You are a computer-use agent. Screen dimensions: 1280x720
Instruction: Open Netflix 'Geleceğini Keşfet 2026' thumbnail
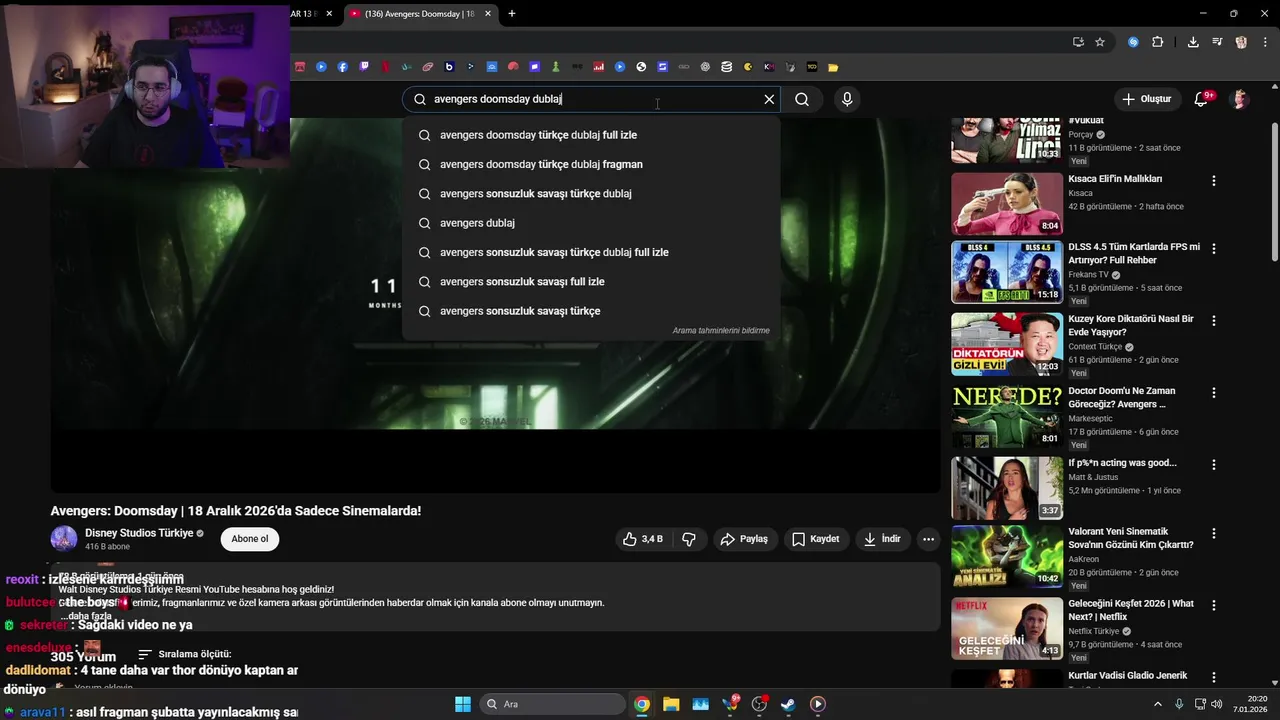click(1007, 629)
